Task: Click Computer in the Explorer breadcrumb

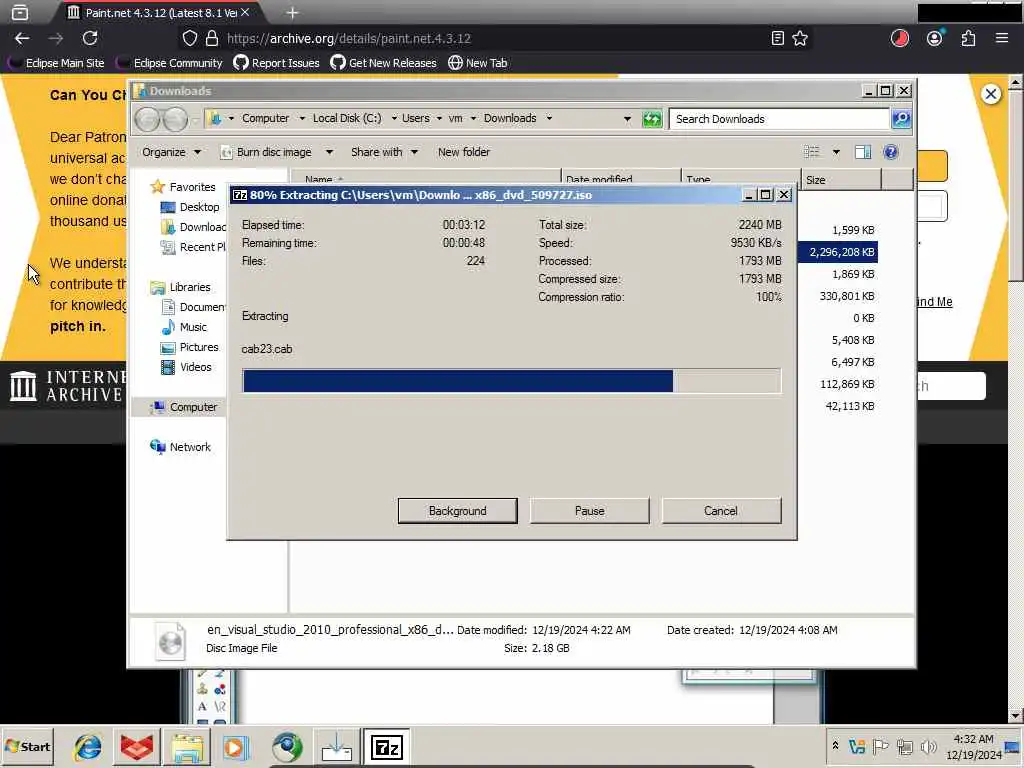Action: pyautogui.click(x=265, y=118)
